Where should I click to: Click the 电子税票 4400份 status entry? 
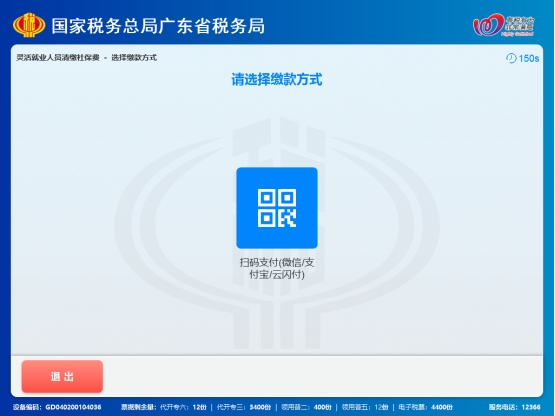coord(425,407)
